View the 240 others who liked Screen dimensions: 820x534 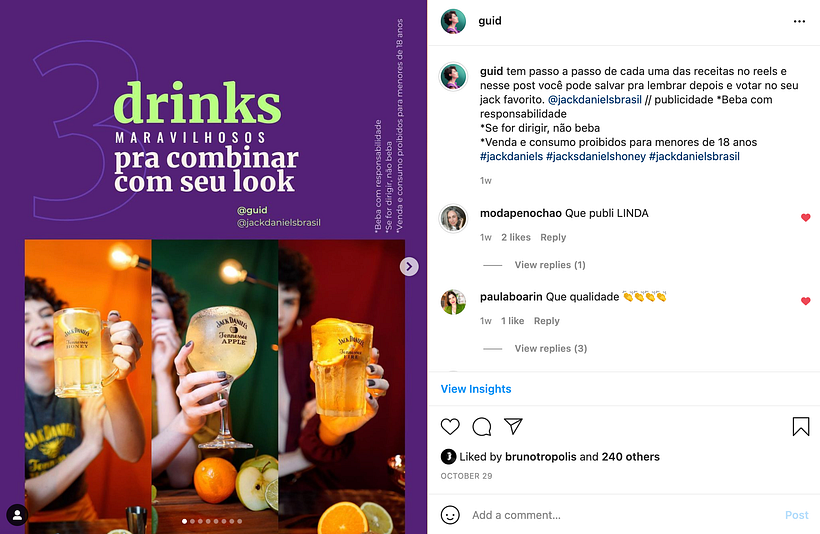tap(630, 457)
